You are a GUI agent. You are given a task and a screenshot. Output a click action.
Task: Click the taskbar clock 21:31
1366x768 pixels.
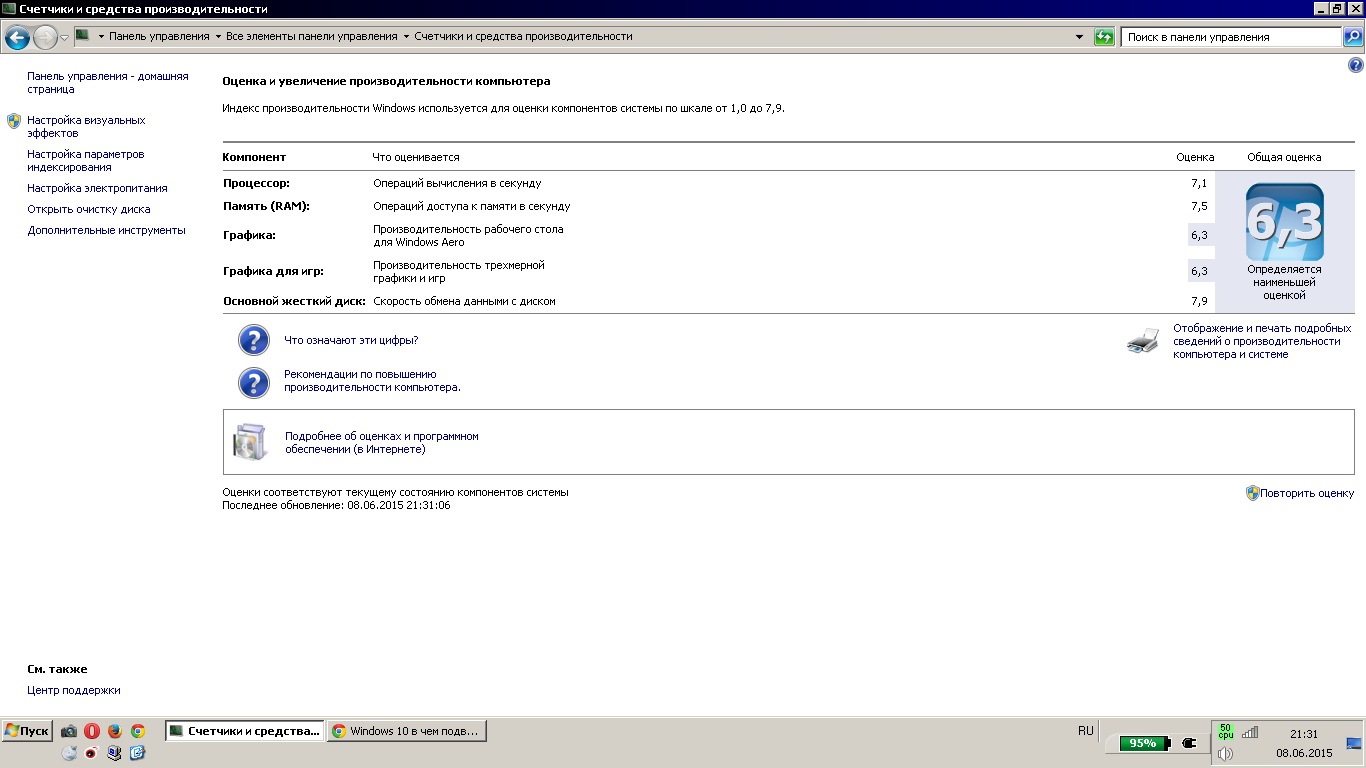click(1304, 734)
